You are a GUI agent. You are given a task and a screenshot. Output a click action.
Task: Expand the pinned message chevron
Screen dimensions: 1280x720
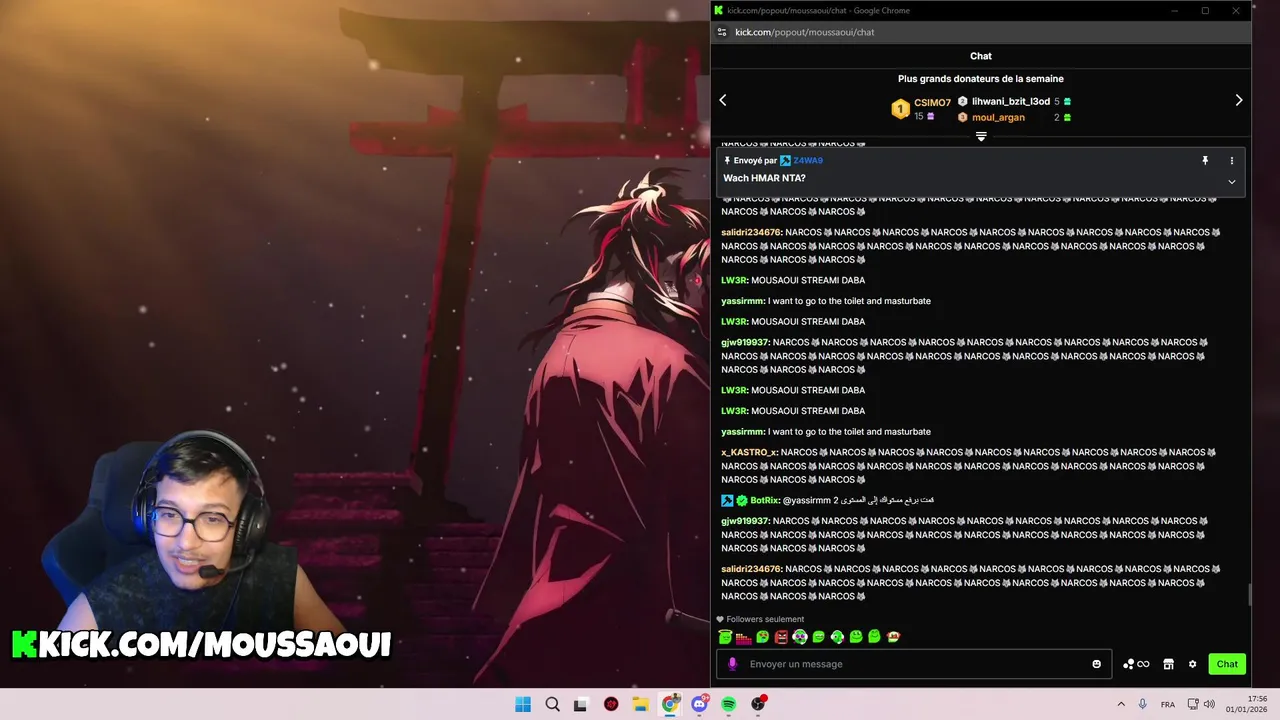[x=1232, y=182]
